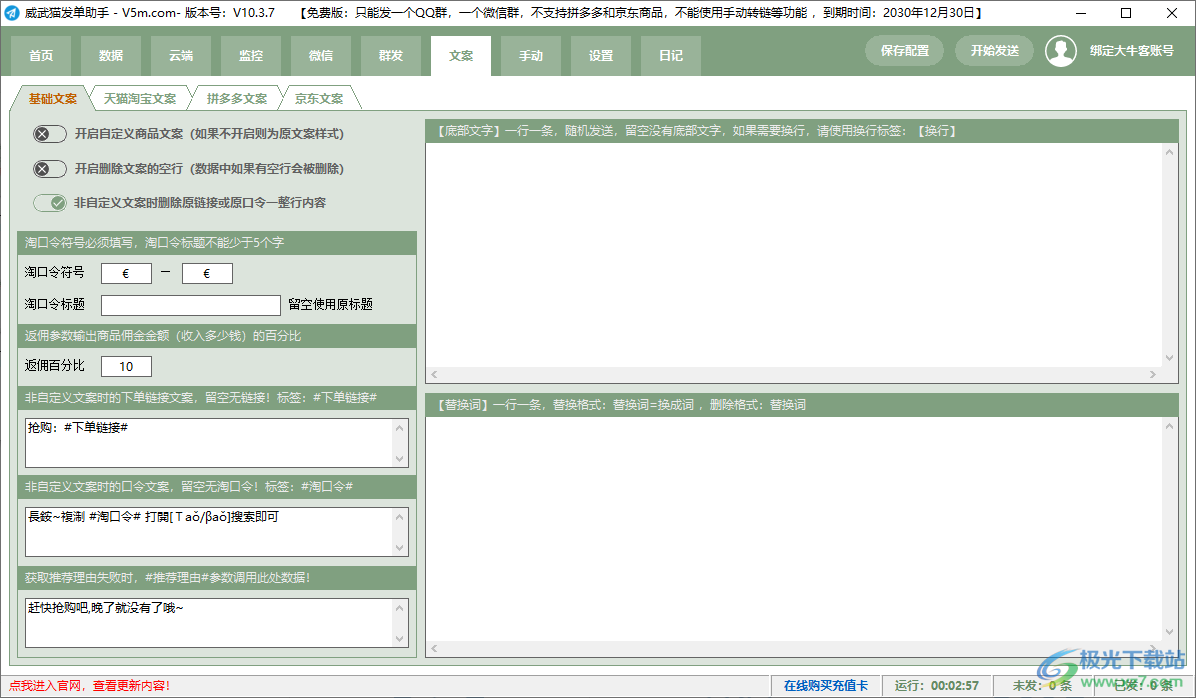This screenshot has width=1196, height=698.
Task: Click the 返佣参数输出商品佣金金额 section header
Action: tap(217, 336)
